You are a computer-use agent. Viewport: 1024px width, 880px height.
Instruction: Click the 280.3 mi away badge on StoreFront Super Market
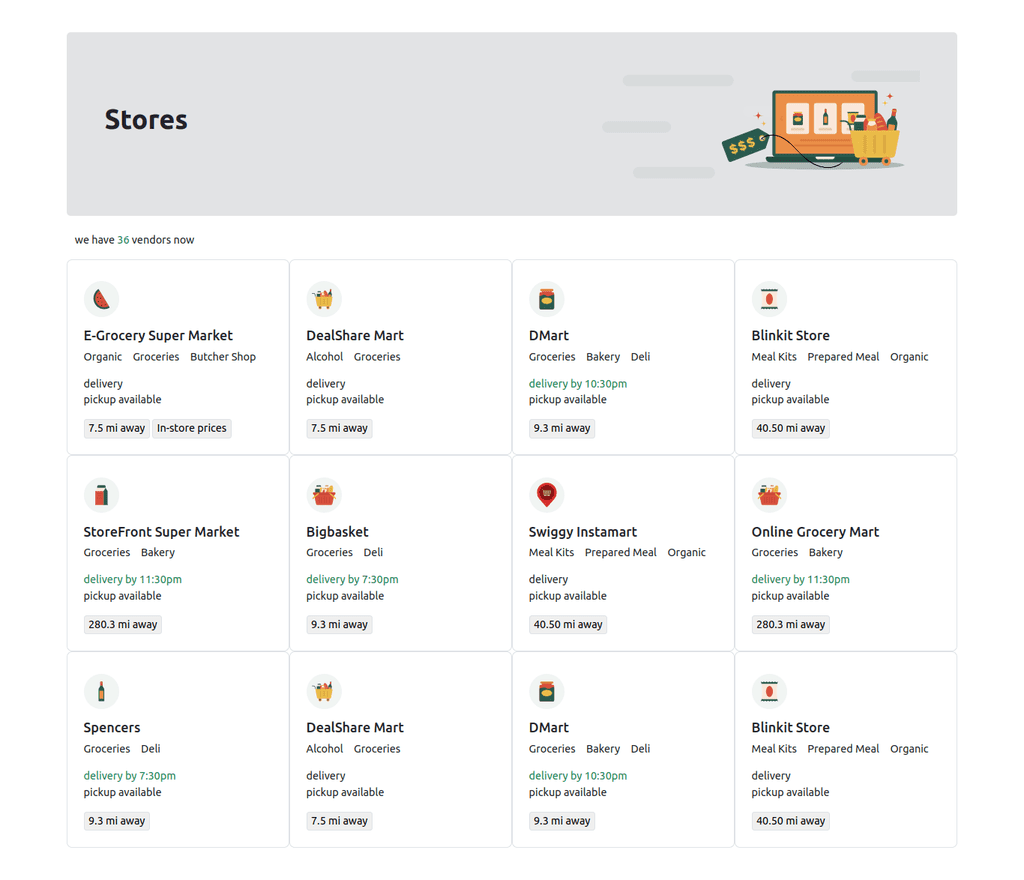123,625
